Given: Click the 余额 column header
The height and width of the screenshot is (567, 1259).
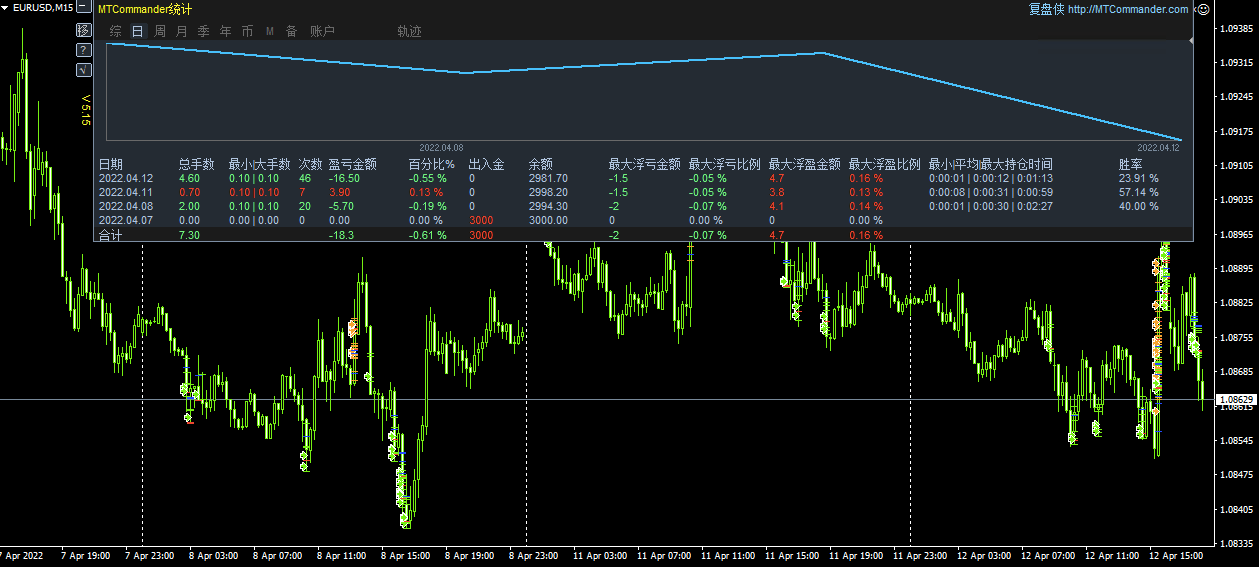Looking at the screenshot, I should pos(541,164).
